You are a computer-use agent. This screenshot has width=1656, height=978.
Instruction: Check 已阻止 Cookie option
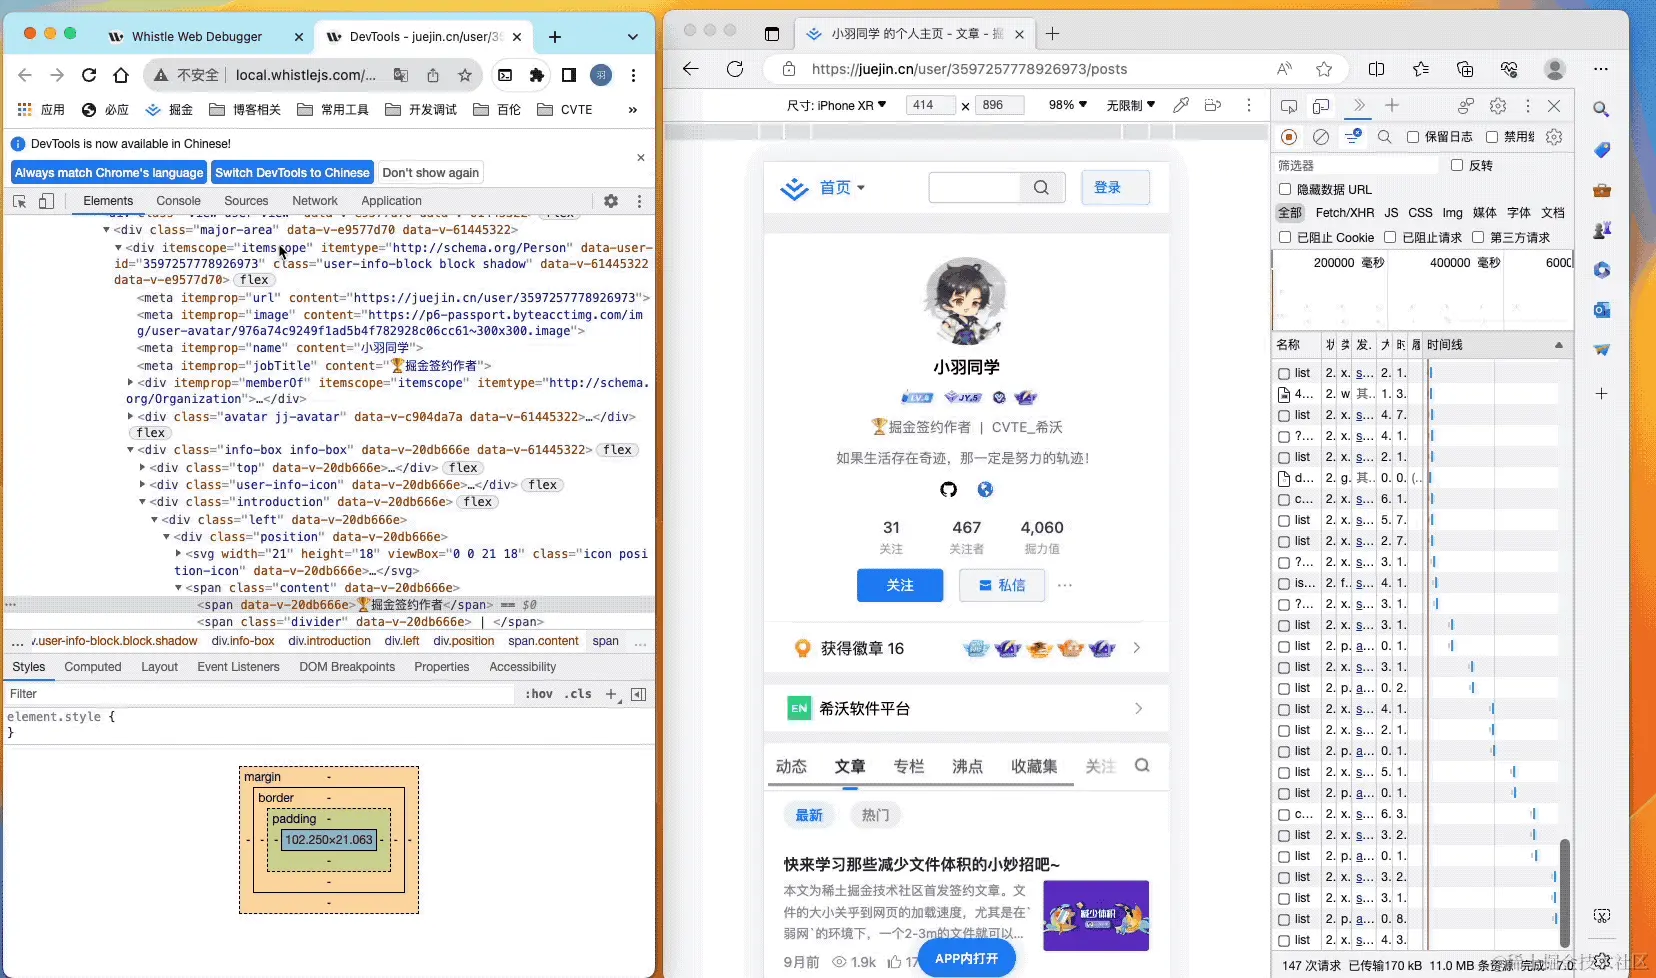point(1285,237)
